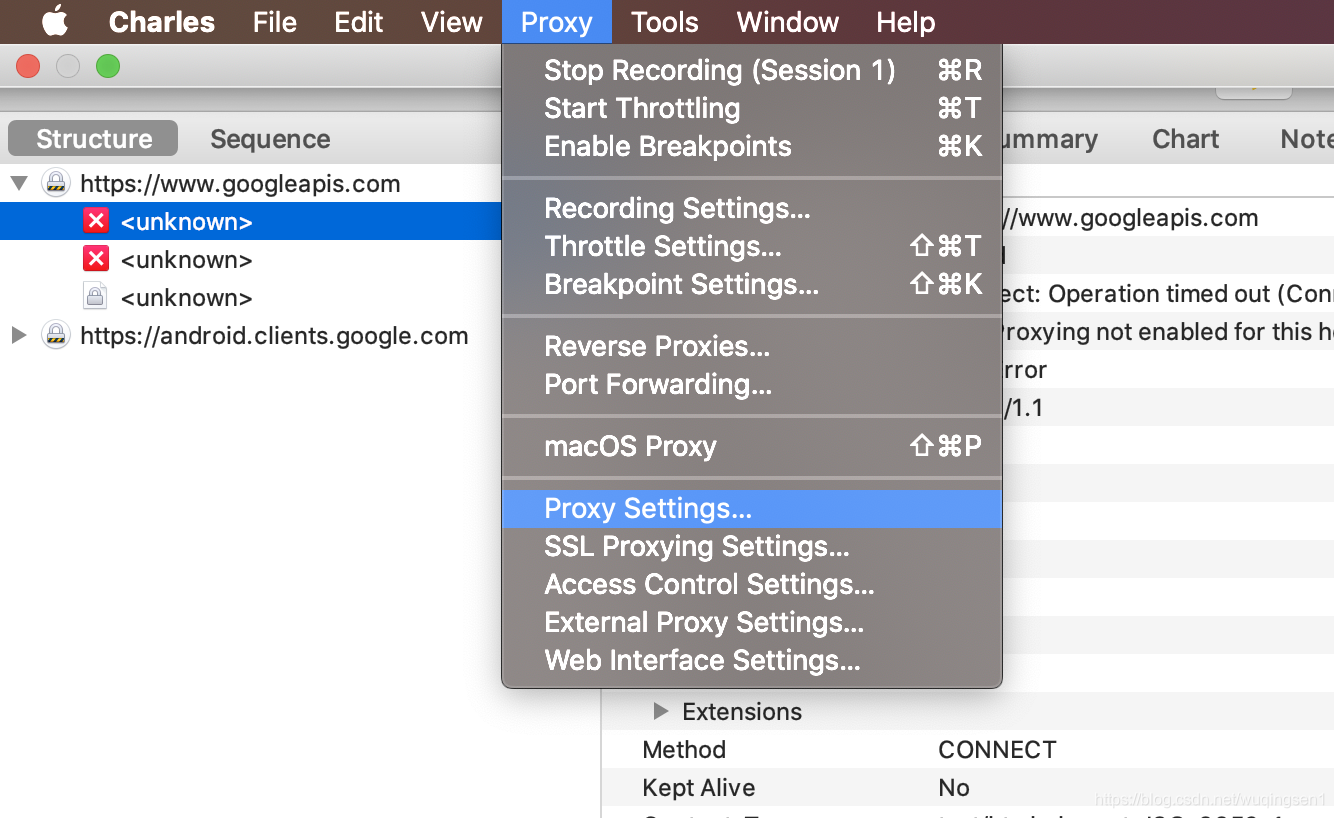Screen dimensions: 1334x818
Task: Click the Extensions label
Action: [742, 712]
